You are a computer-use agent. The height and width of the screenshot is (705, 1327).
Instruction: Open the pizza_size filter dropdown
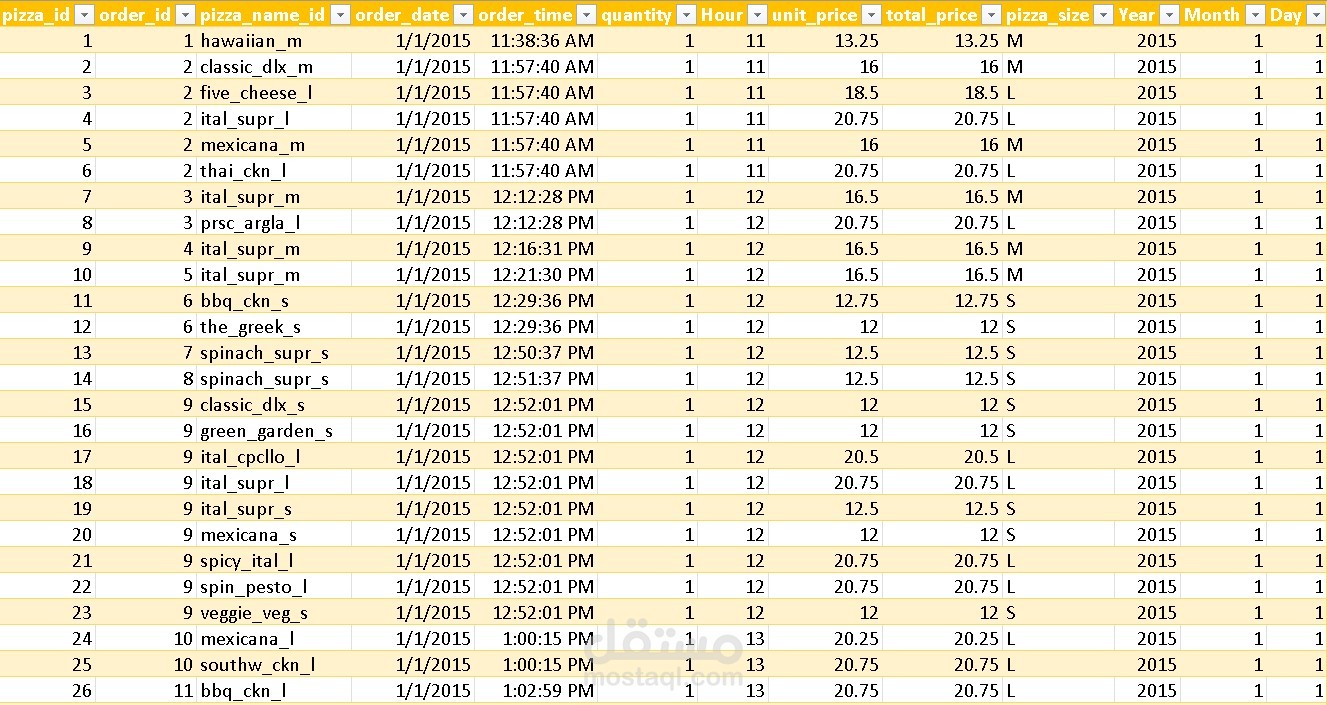click(x=1103, y=15)
